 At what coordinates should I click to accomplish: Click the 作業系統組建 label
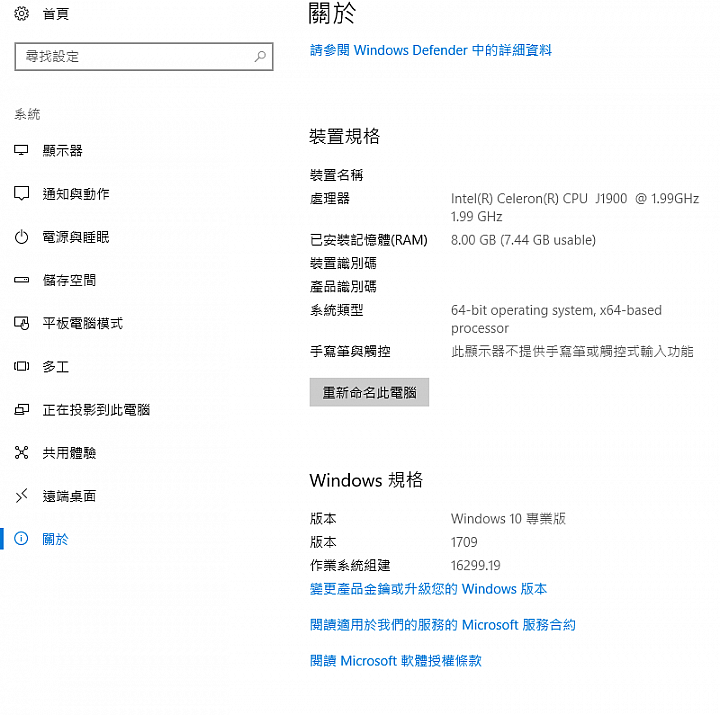350,565
